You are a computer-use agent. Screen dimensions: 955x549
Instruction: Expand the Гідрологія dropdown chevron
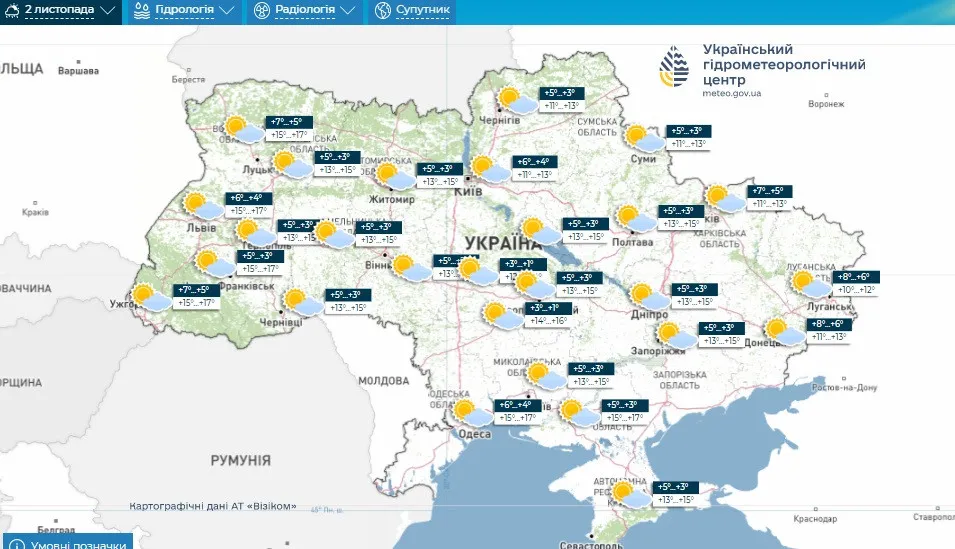click(x=228, y=12)
